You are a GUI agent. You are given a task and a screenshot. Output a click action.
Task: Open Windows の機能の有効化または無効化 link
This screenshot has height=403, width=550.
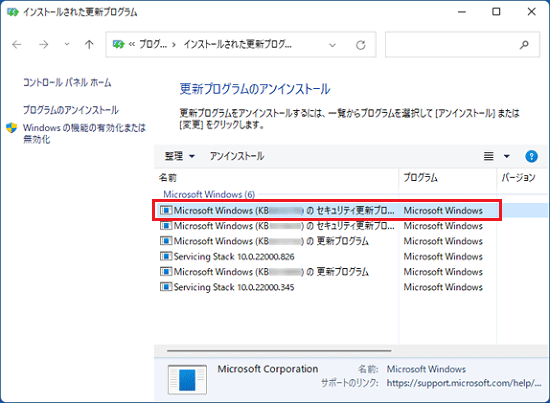84,133
